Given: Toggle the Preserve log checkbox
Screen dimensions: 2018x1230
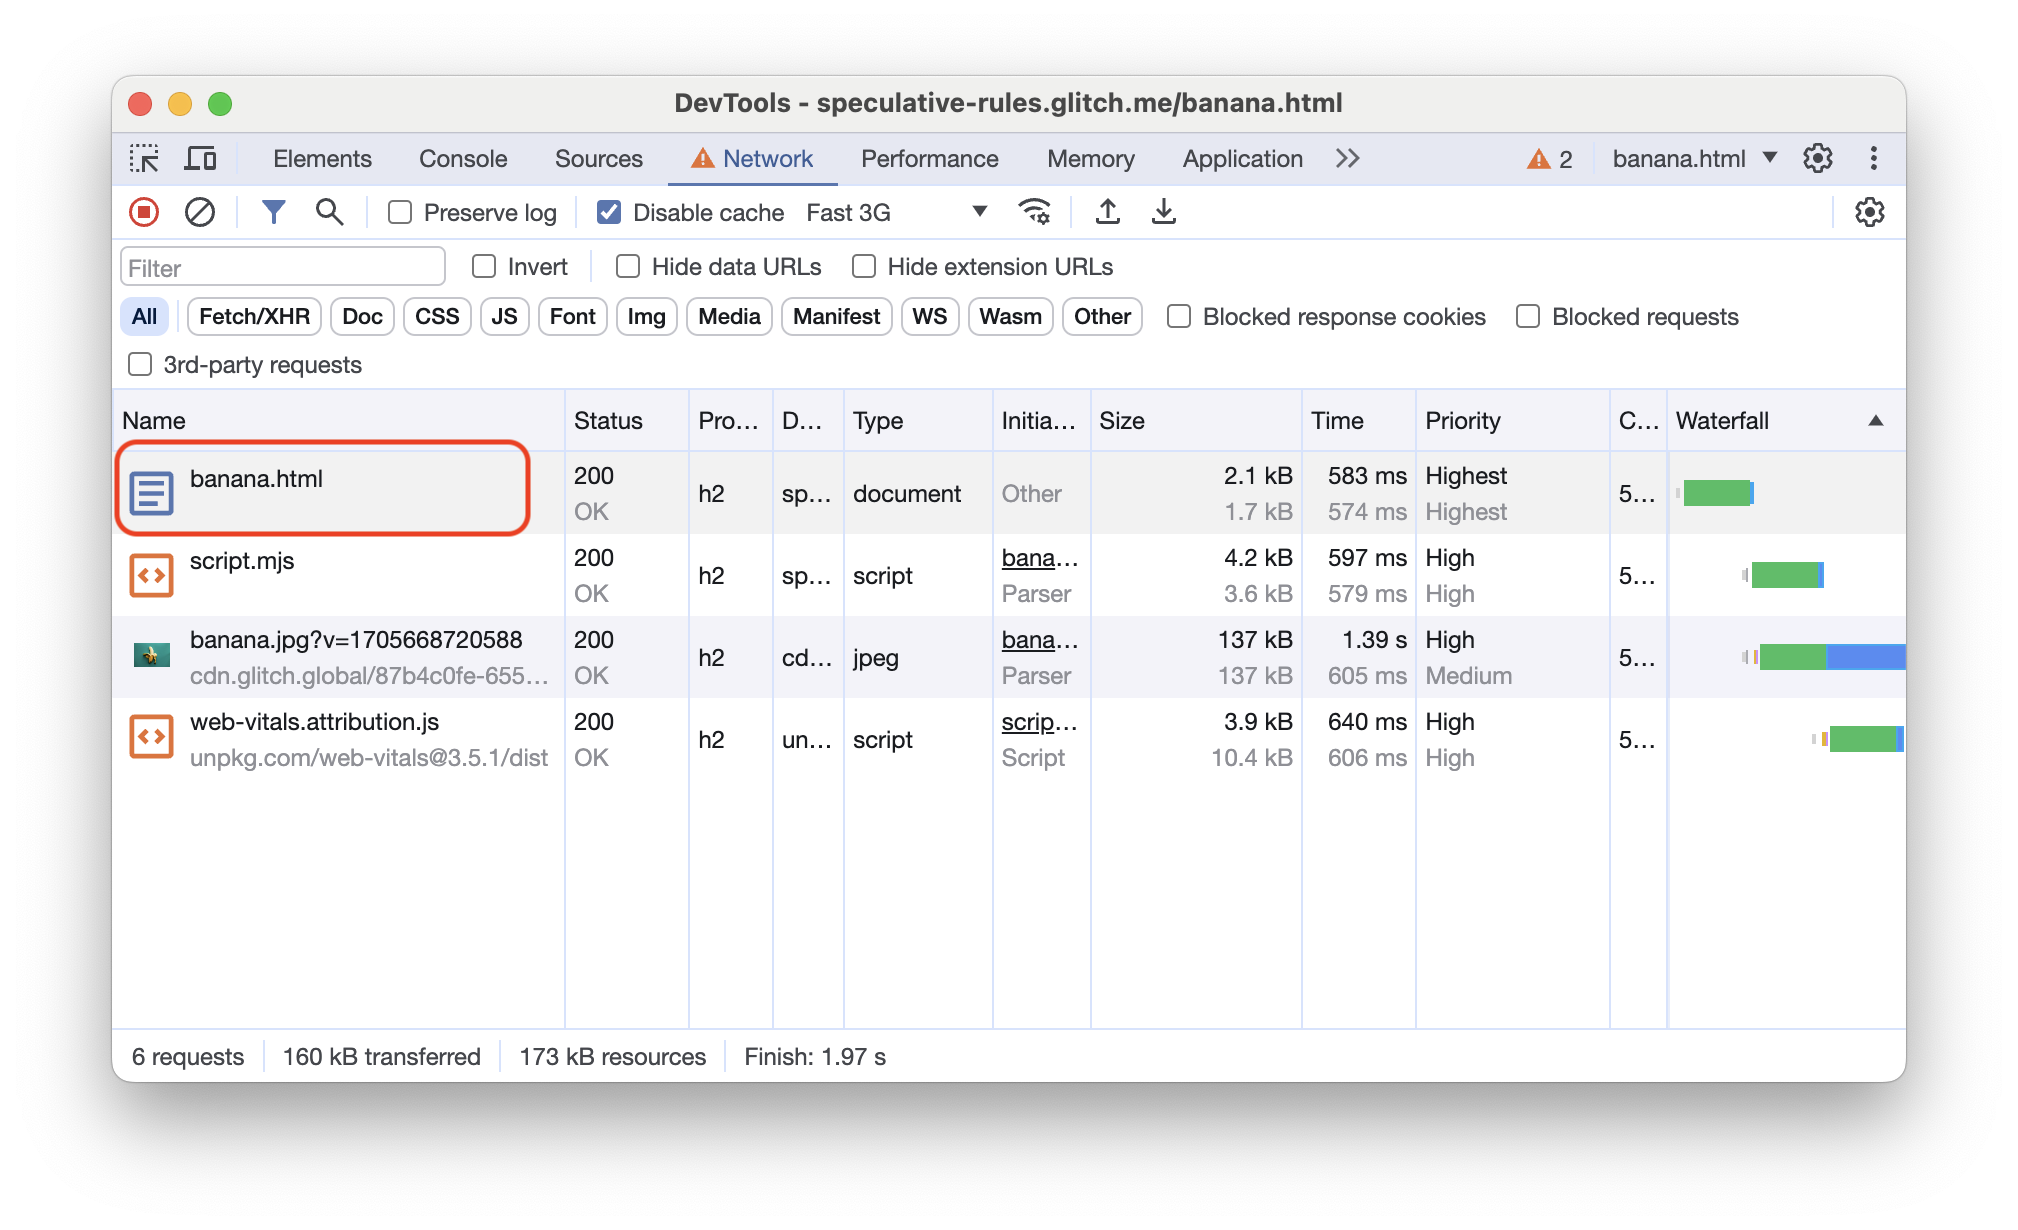Looking at the screenshot, I should 401,212.
